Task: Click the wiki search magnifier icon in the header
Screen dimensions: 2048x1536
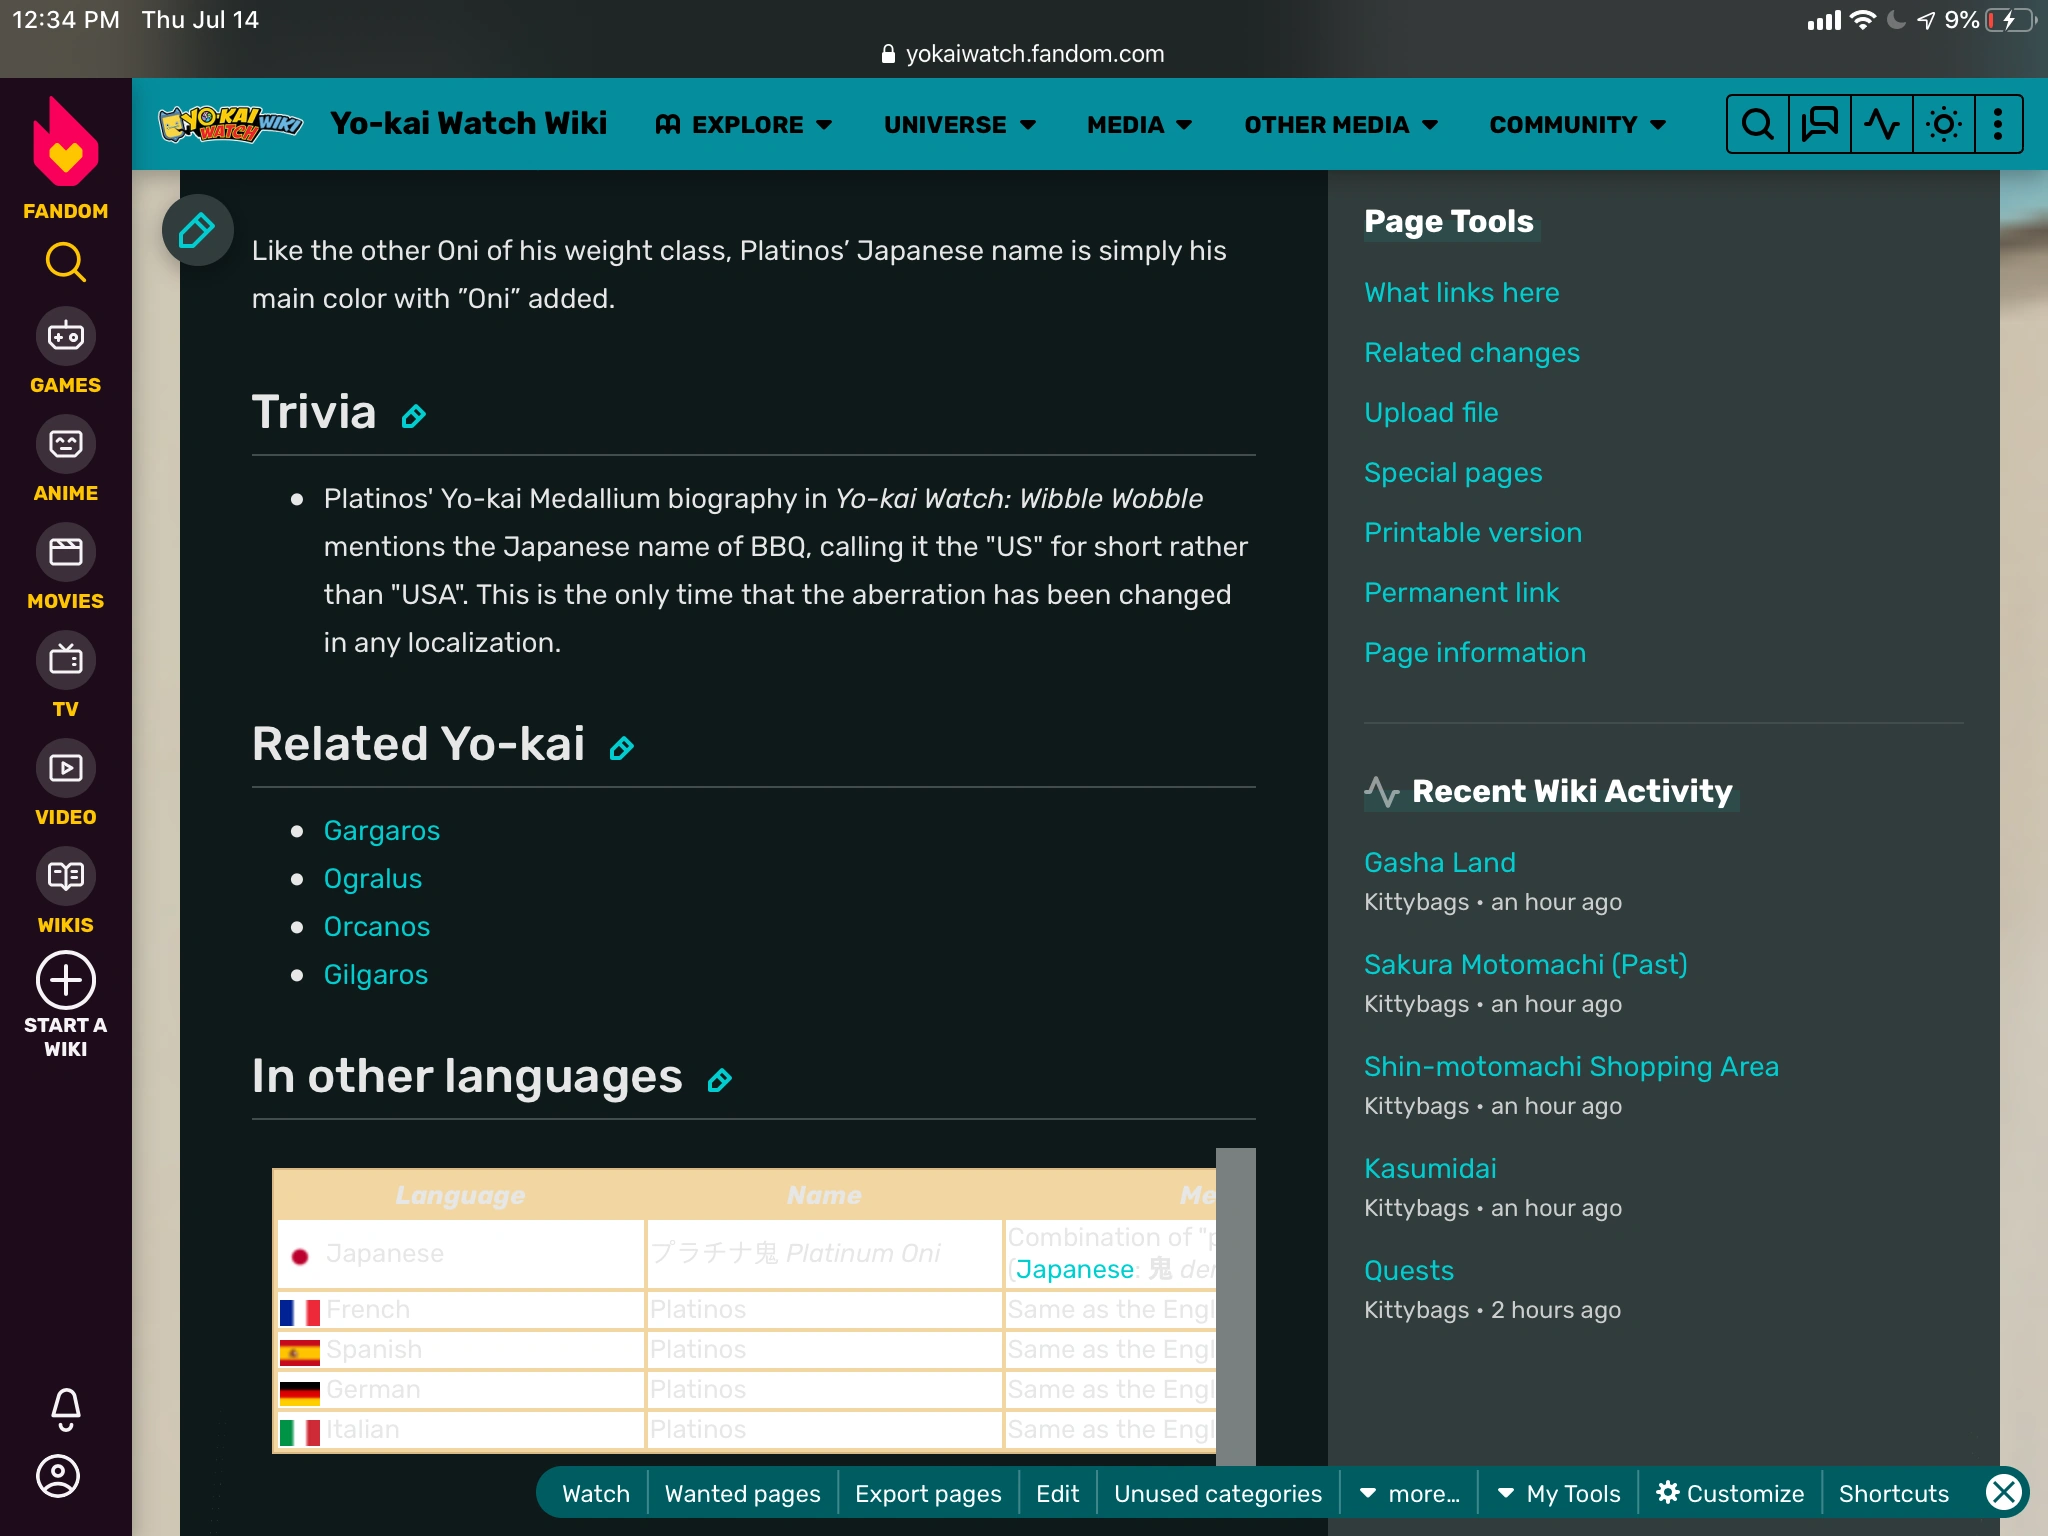Action: [x=1757, y=124]
